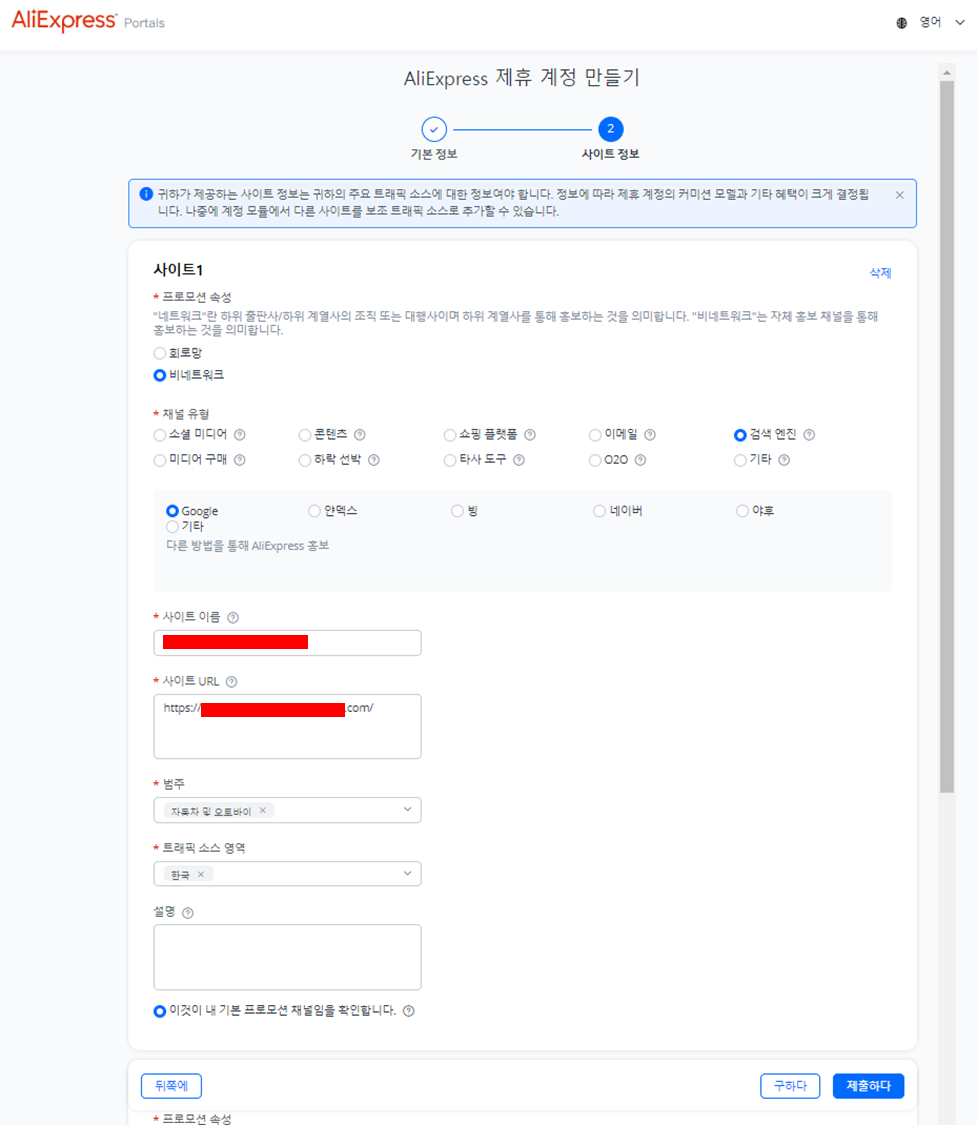977x1125 pixels.
Task: Dismiss the blue info banner
Action: click(900, 195)
